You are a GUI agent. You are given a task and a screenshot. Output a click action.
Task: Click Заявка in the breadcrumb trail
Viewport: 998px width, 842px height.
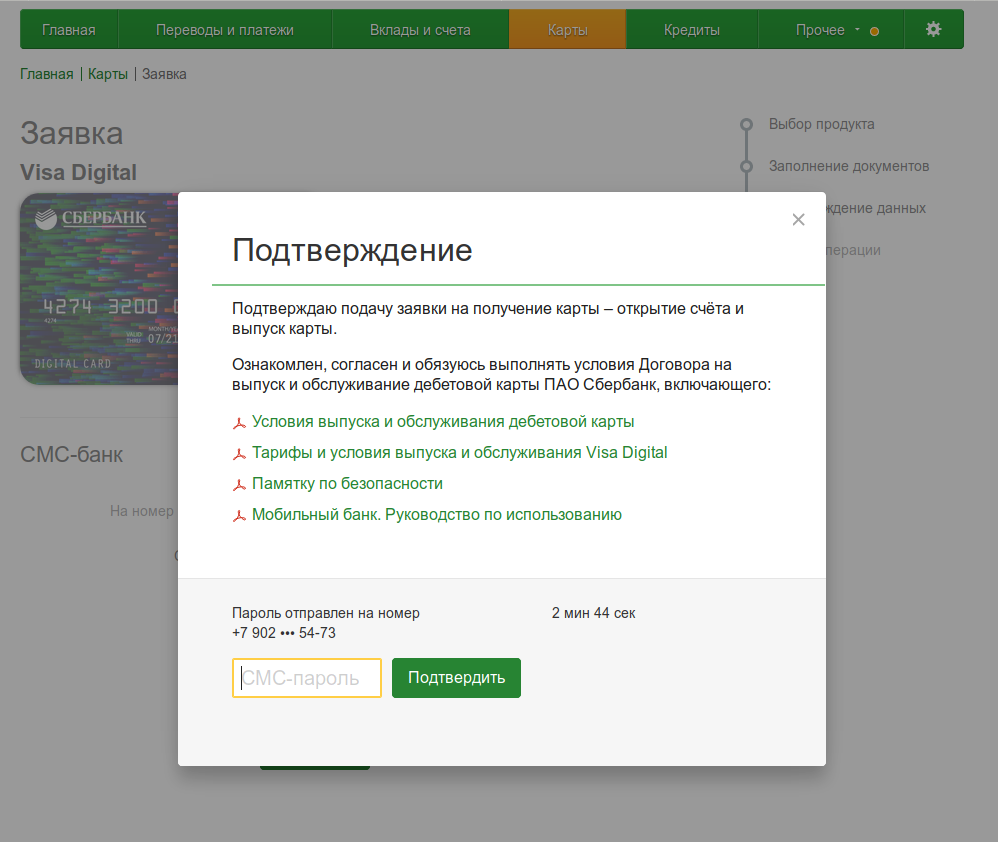(164, 74)
